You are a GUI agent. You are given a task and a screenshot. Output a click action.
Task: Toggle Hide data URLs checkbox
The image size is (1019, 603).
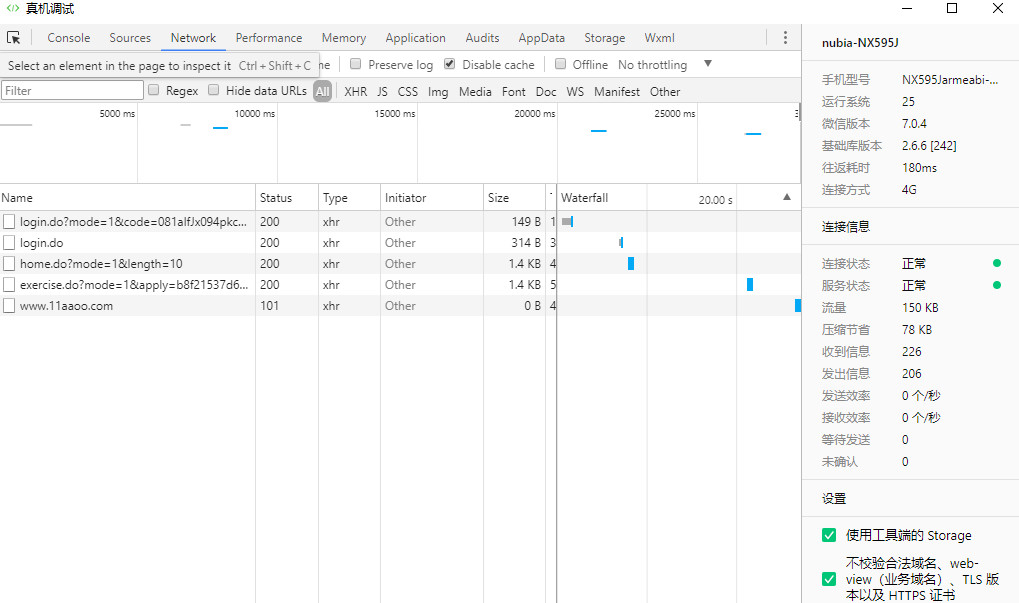(213, 90)
